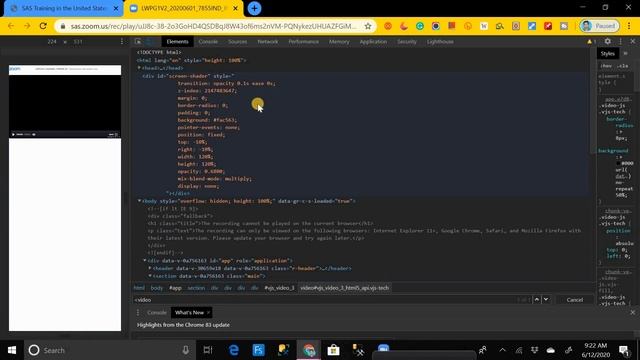Click the address bar URL
This screenshot has height=360, width=640.
click(x=213, y=26)
